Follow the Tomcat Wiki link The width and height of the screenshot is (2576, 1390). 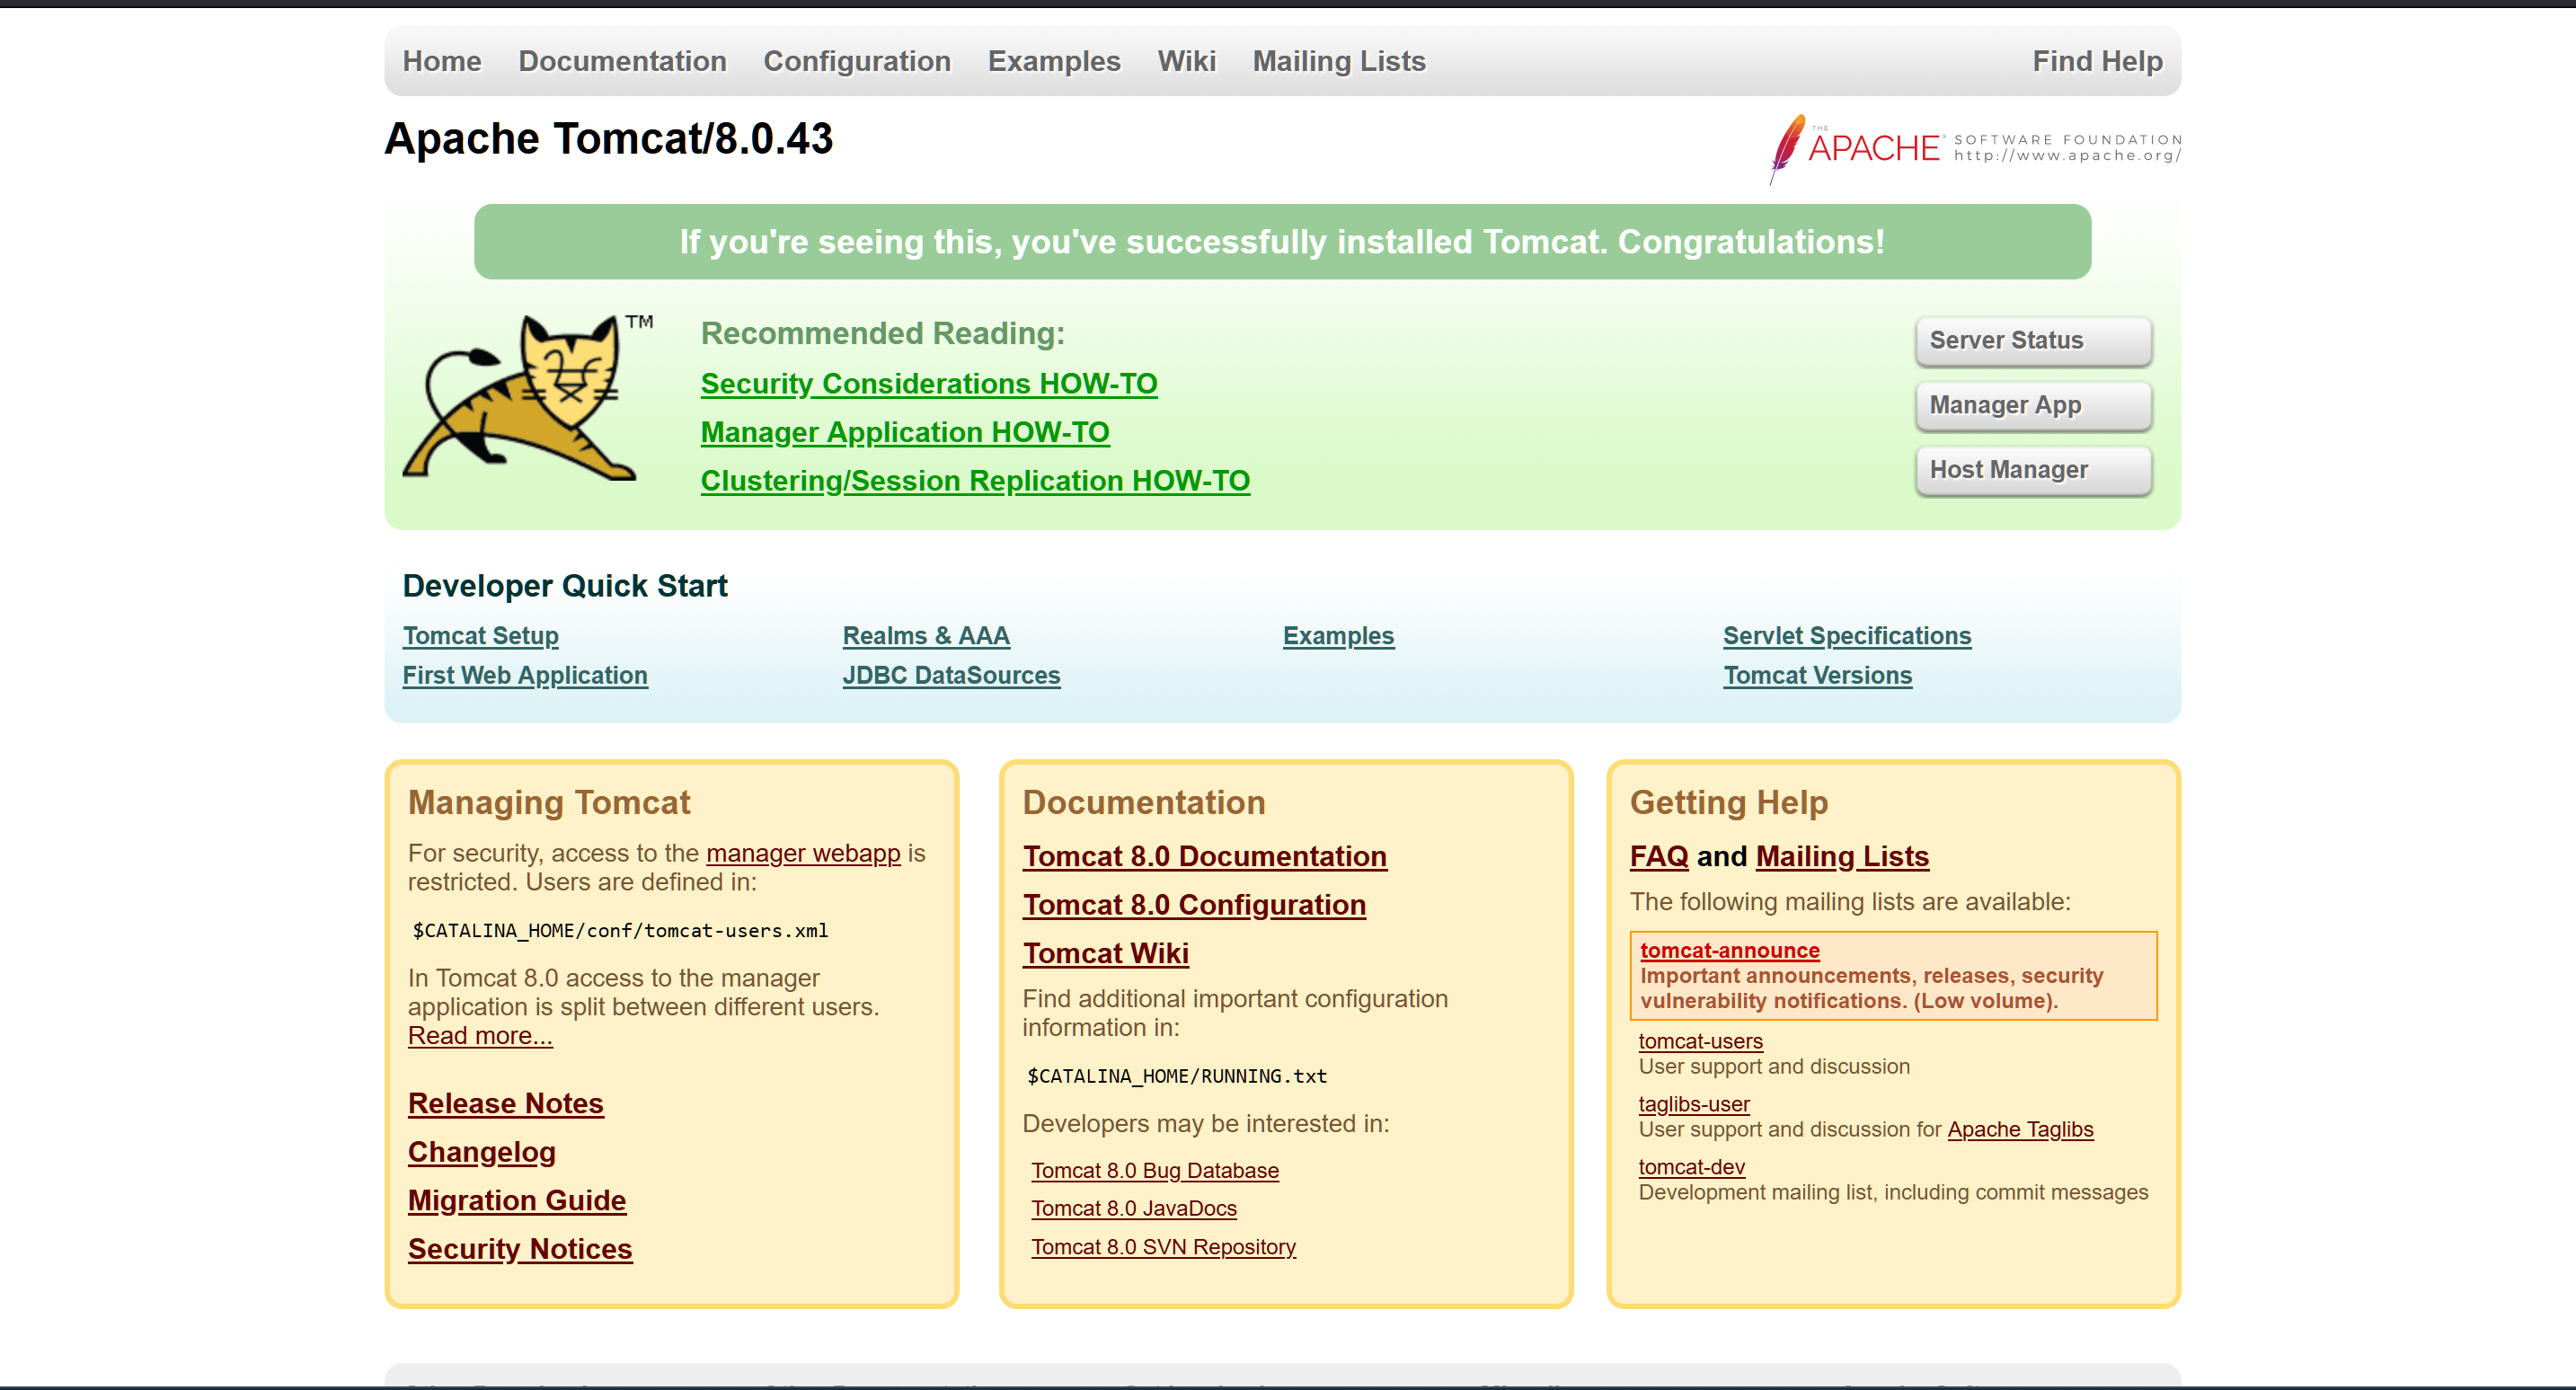point(1106,954)
